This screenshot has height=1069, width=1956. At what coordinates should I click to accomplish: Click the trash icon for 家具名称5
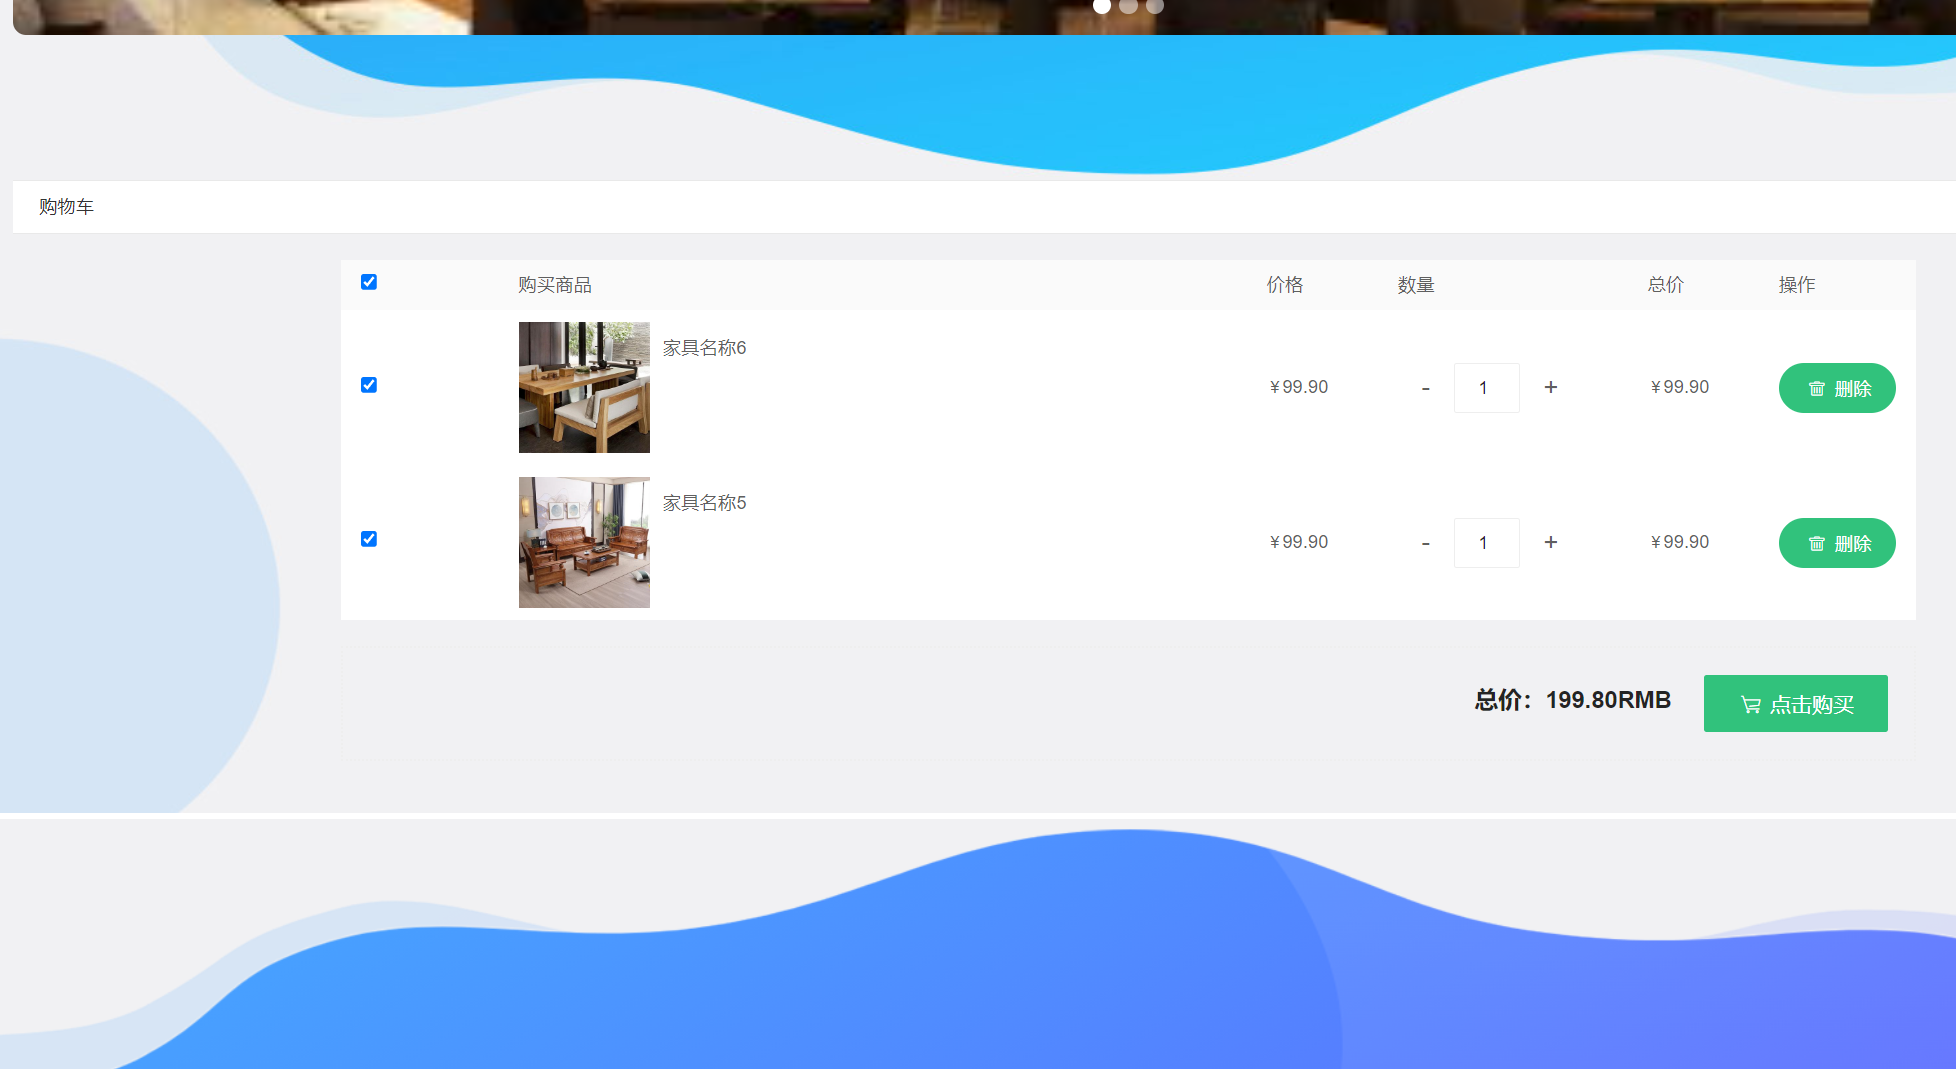tap(1816, 544)
